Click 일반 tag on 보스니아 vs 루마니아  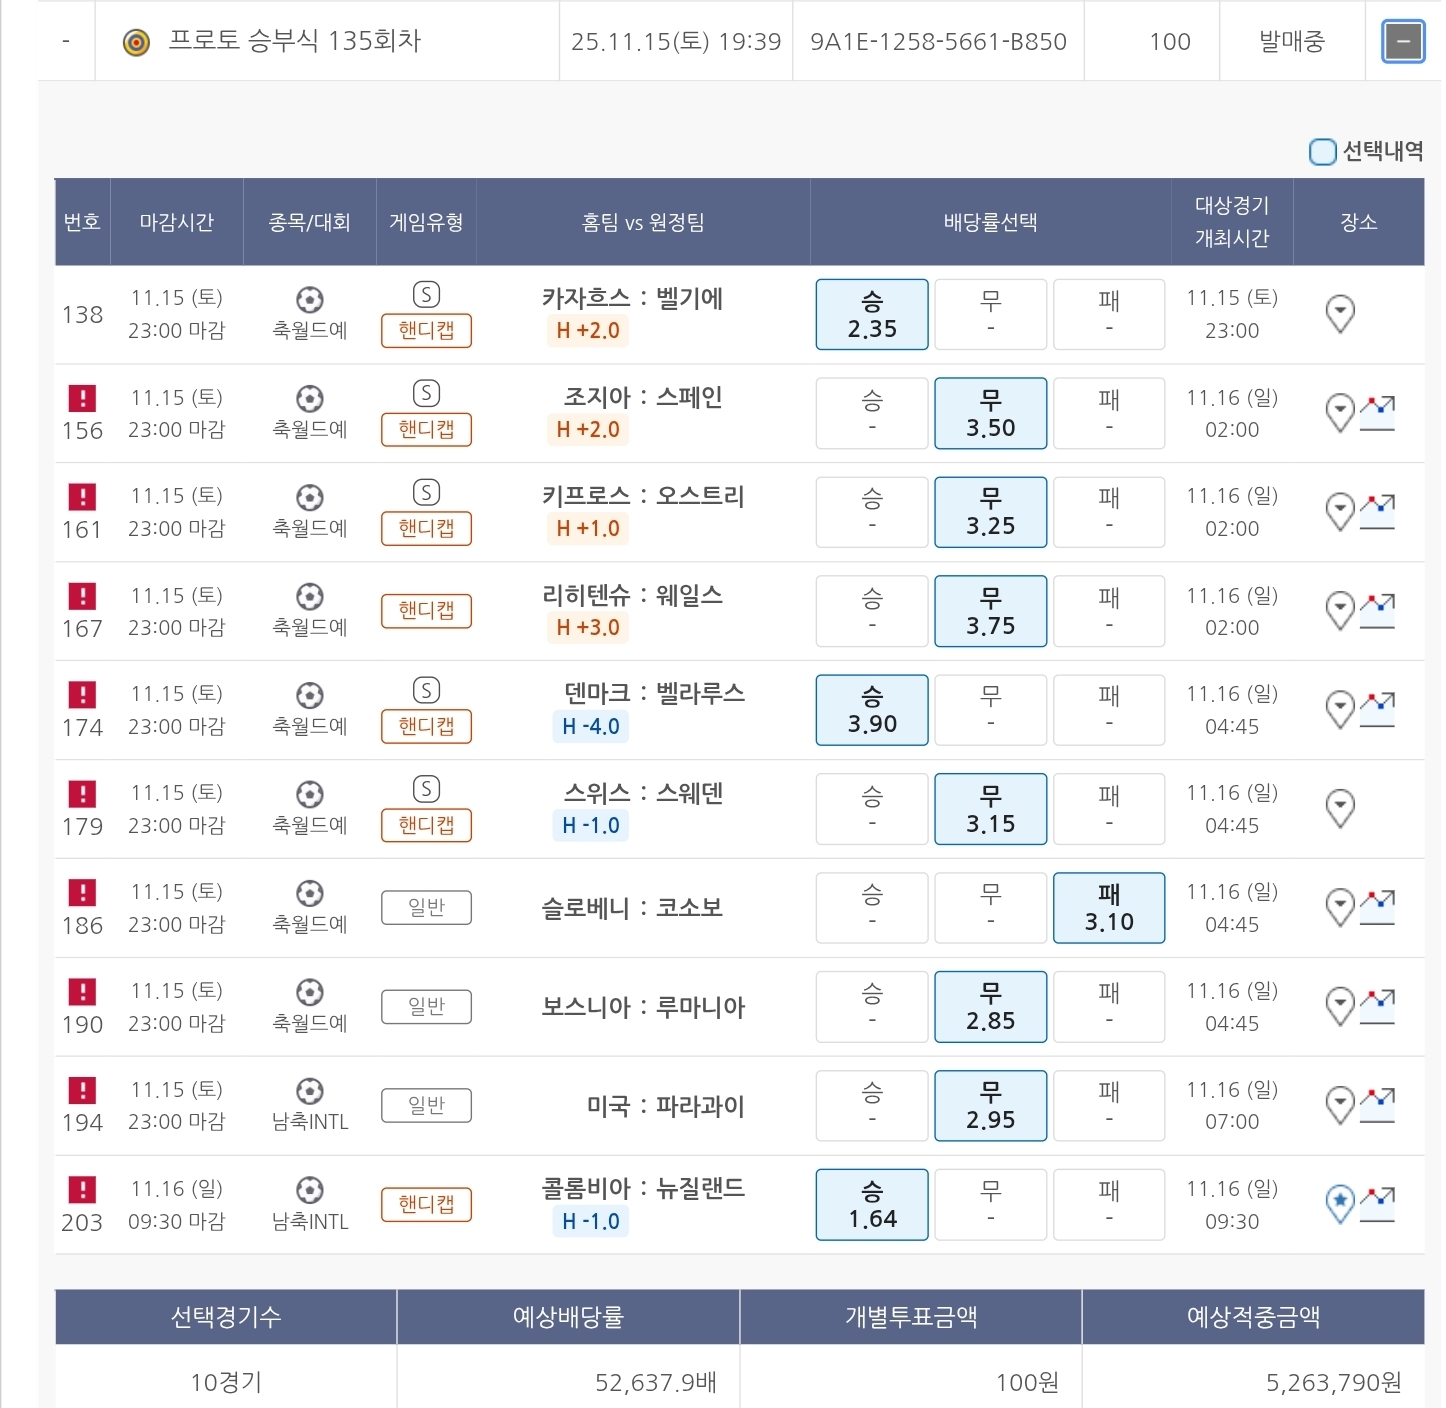click(426, 1006)
